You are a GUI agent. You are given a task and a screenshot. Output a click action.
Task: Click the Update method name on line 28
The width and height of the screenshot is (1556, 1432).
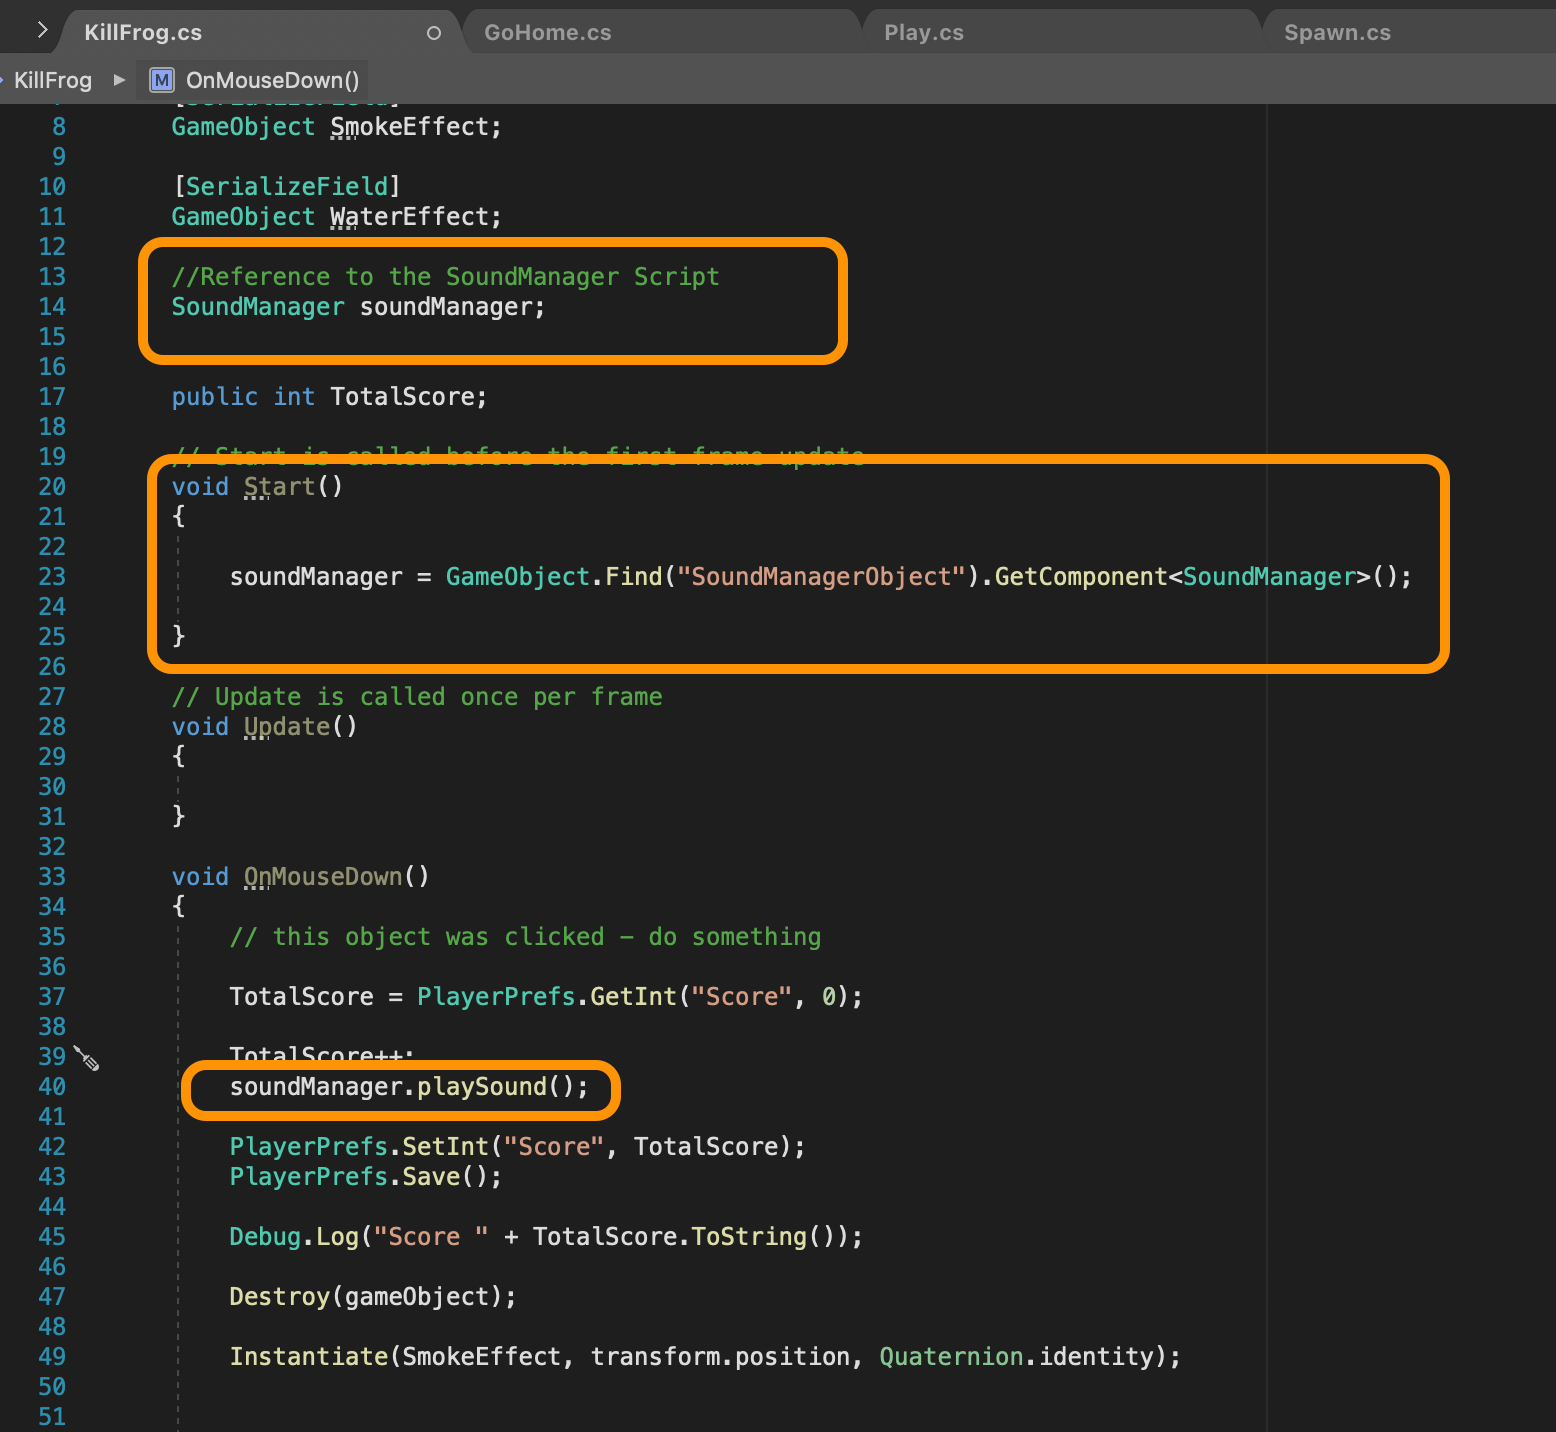[x=287, y=727]
